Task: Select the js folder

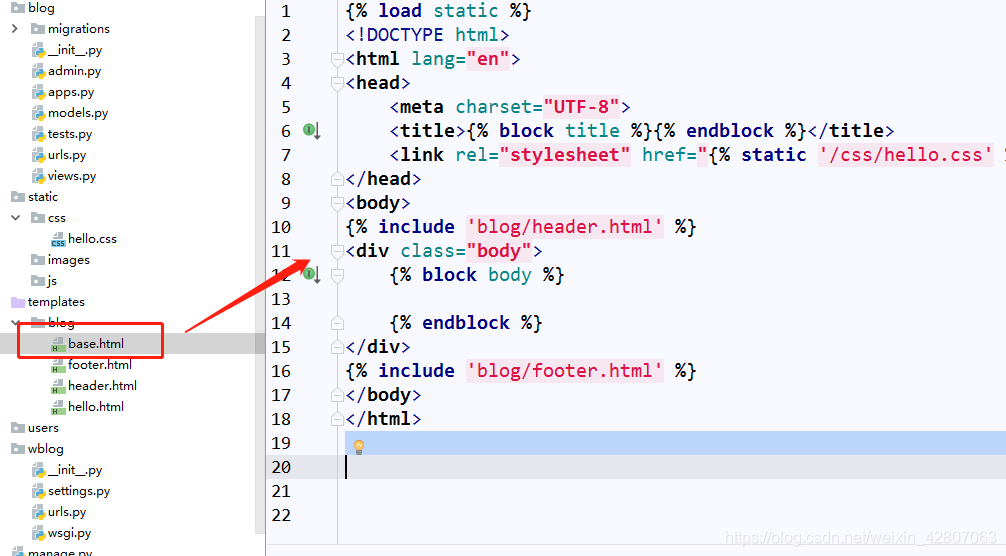Action: (52, 281)
